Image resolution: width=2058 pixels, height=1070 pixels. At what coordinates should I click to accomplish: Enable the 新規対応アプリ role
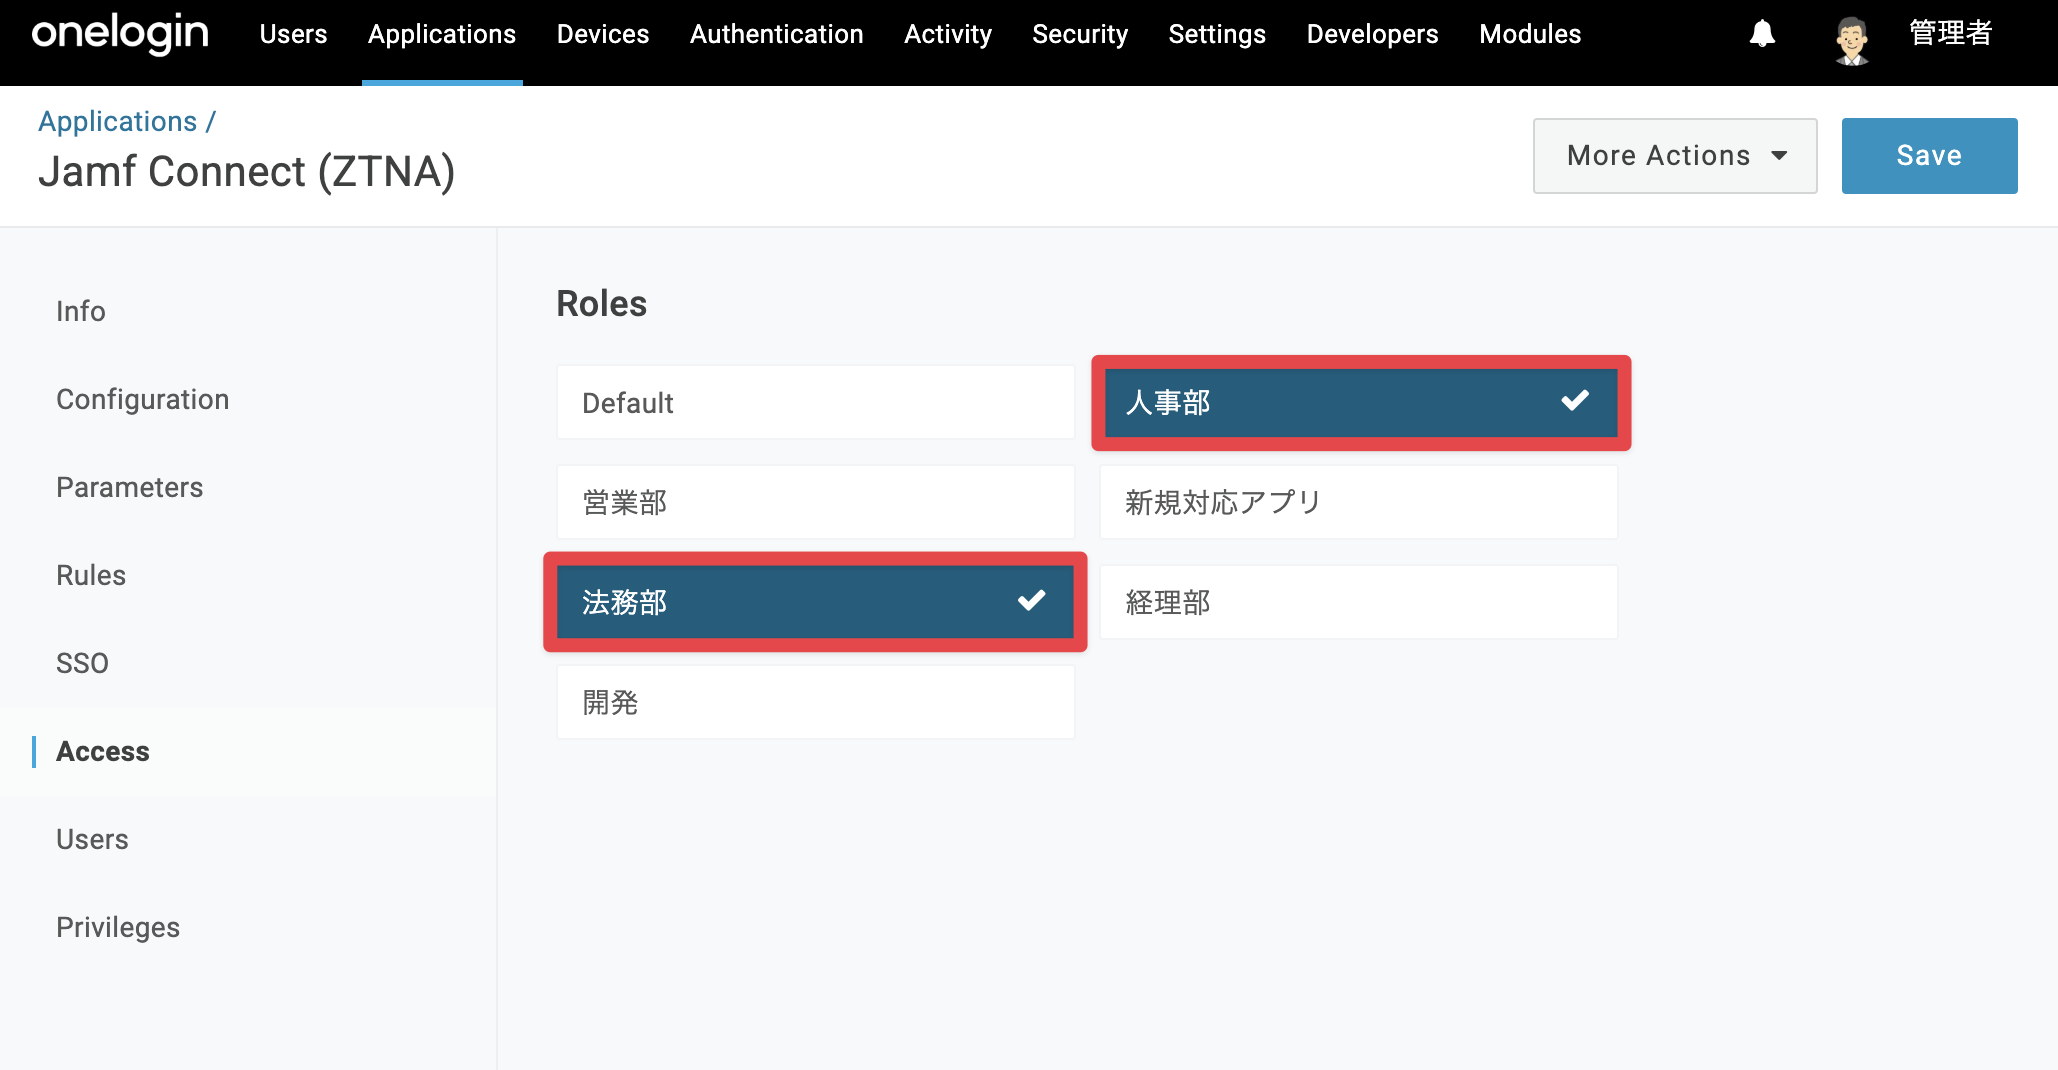click(1358, 502)
